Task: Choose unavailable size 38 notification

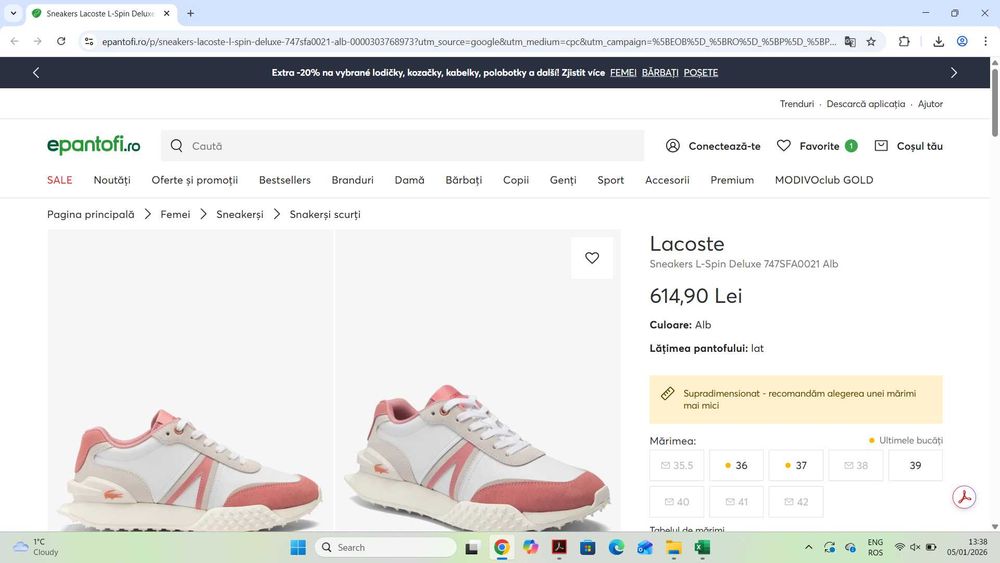Action: click(x=855, y=465)
